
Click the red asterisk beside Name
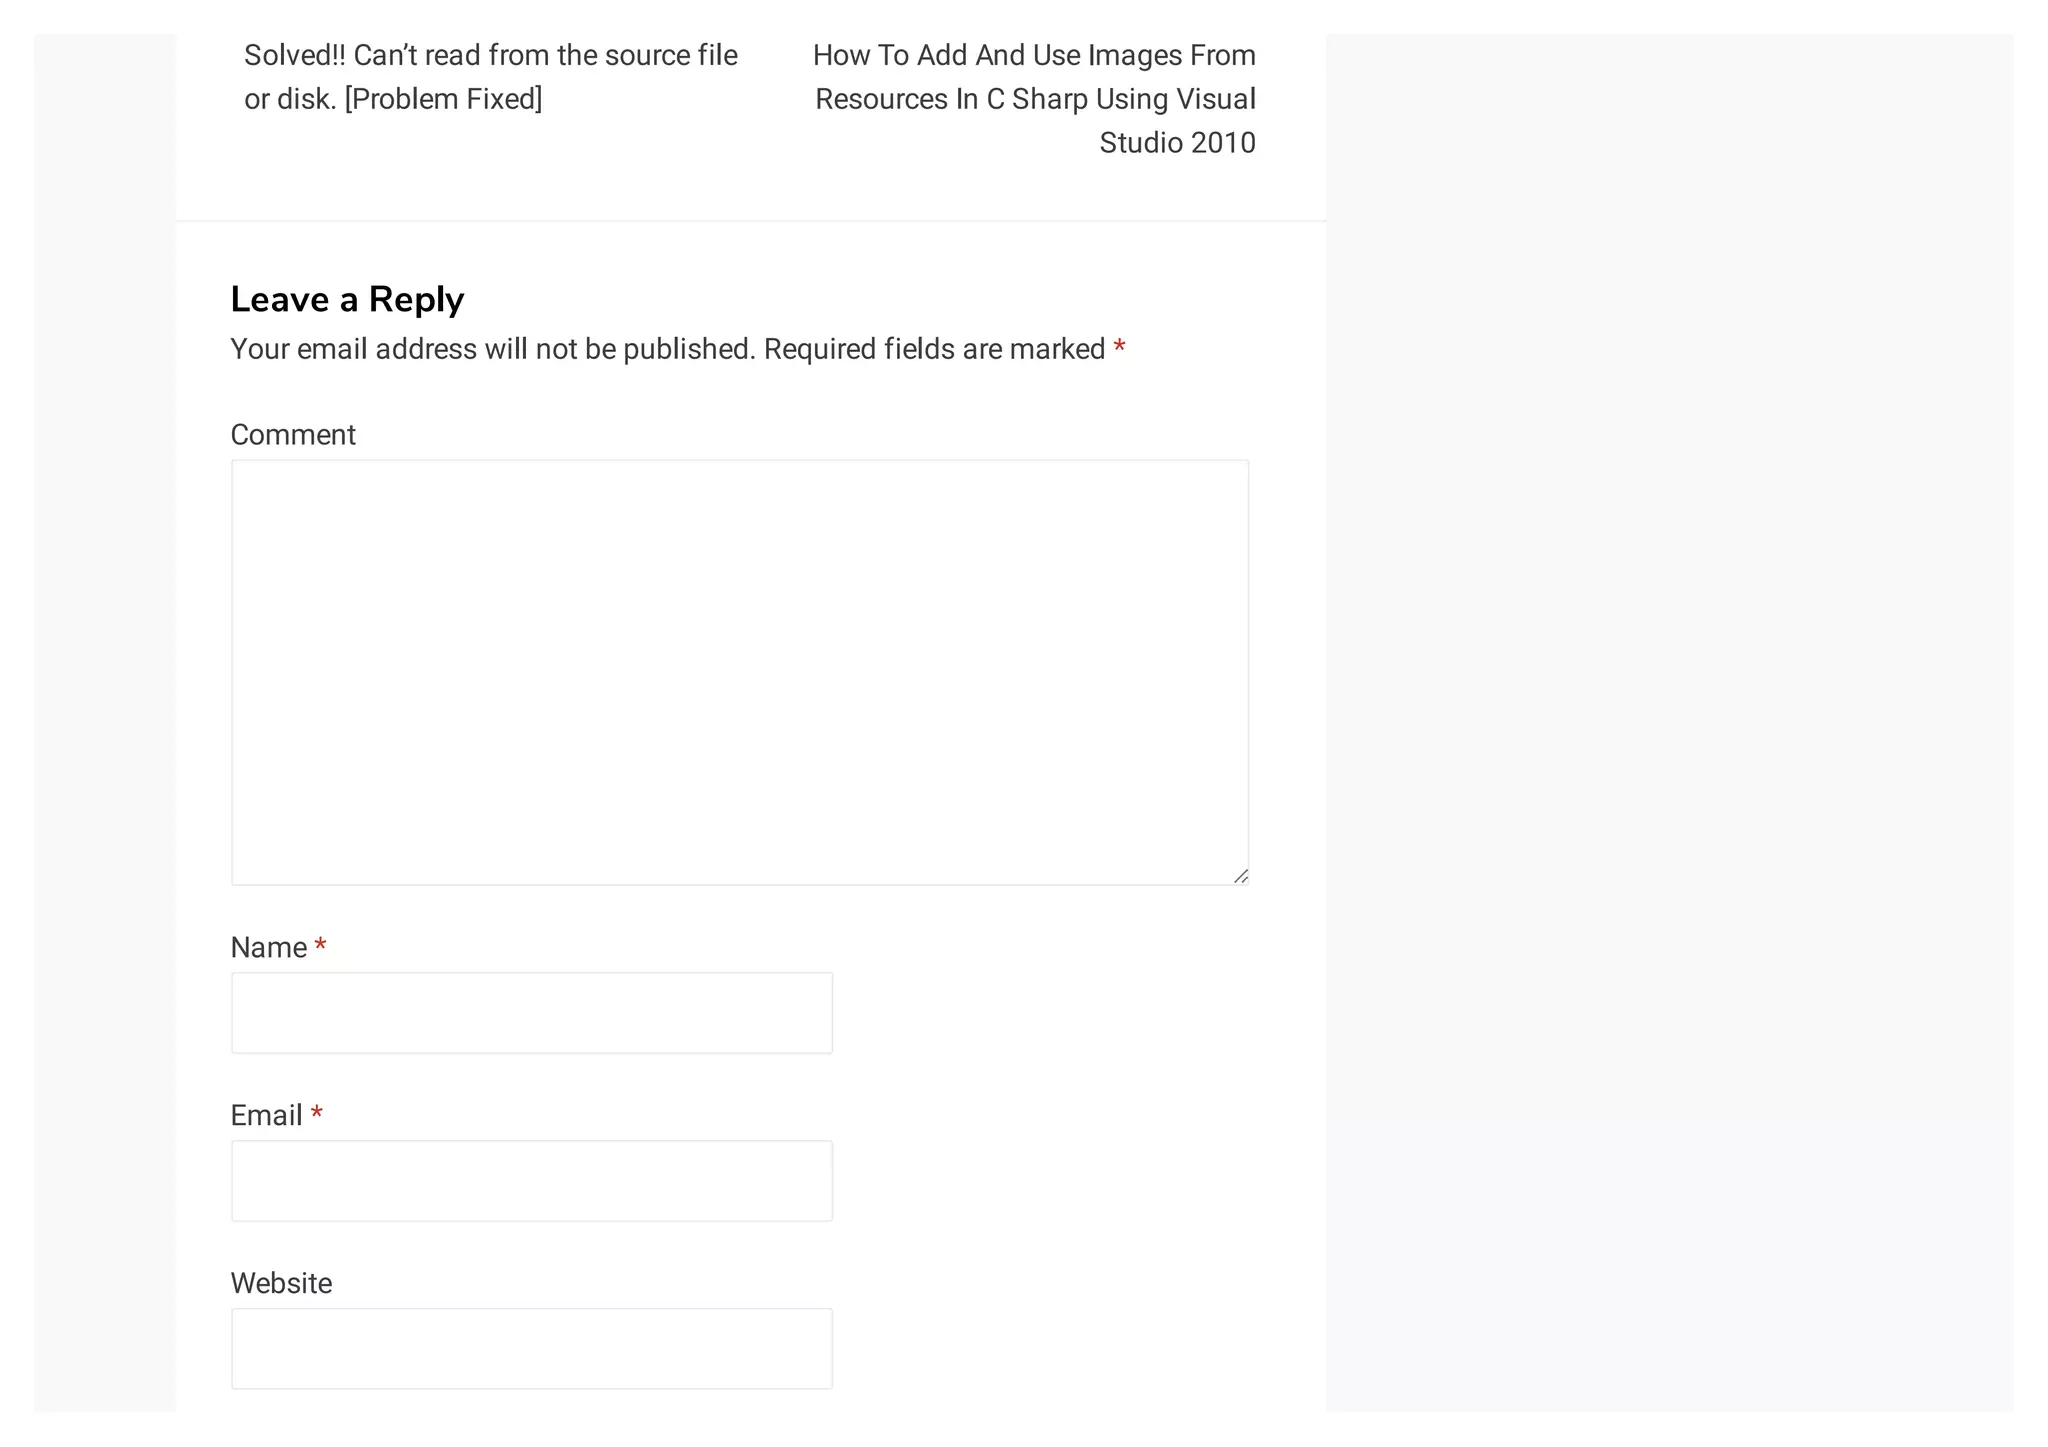(x=320, y=946)
